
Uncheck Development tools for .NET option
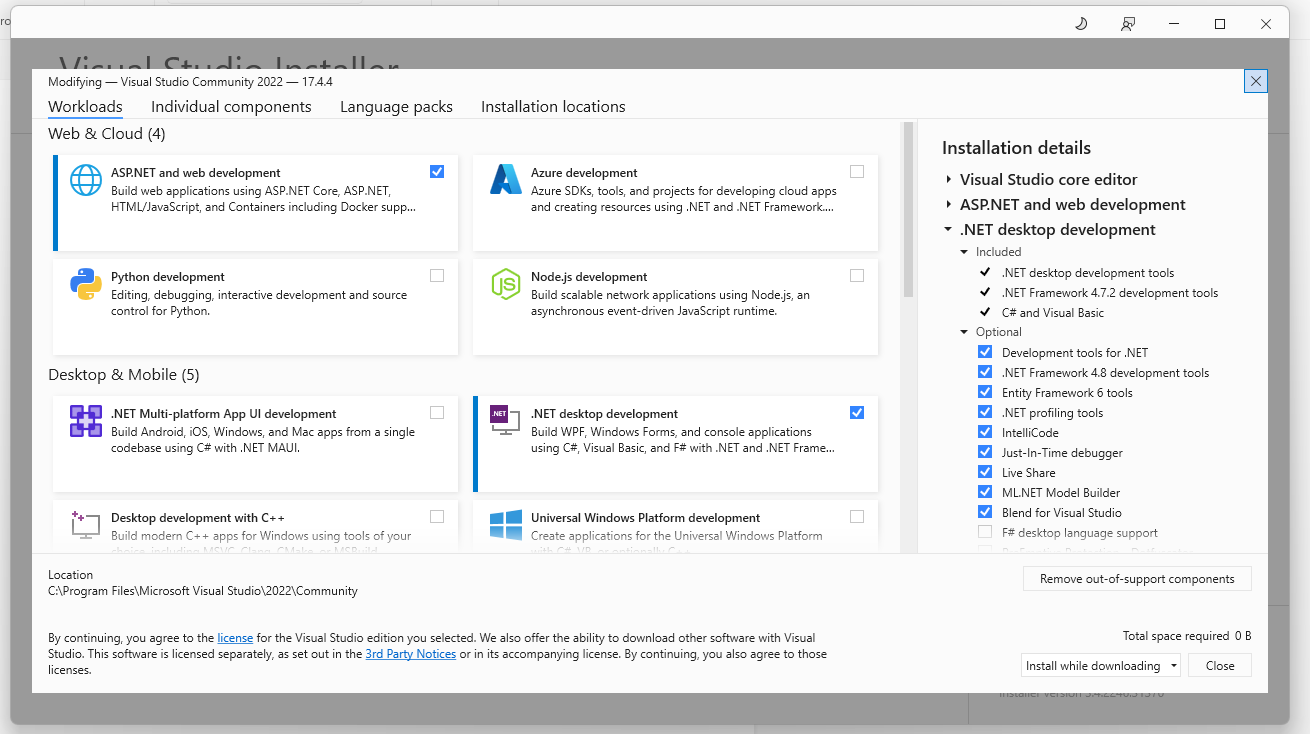point(985,352)
